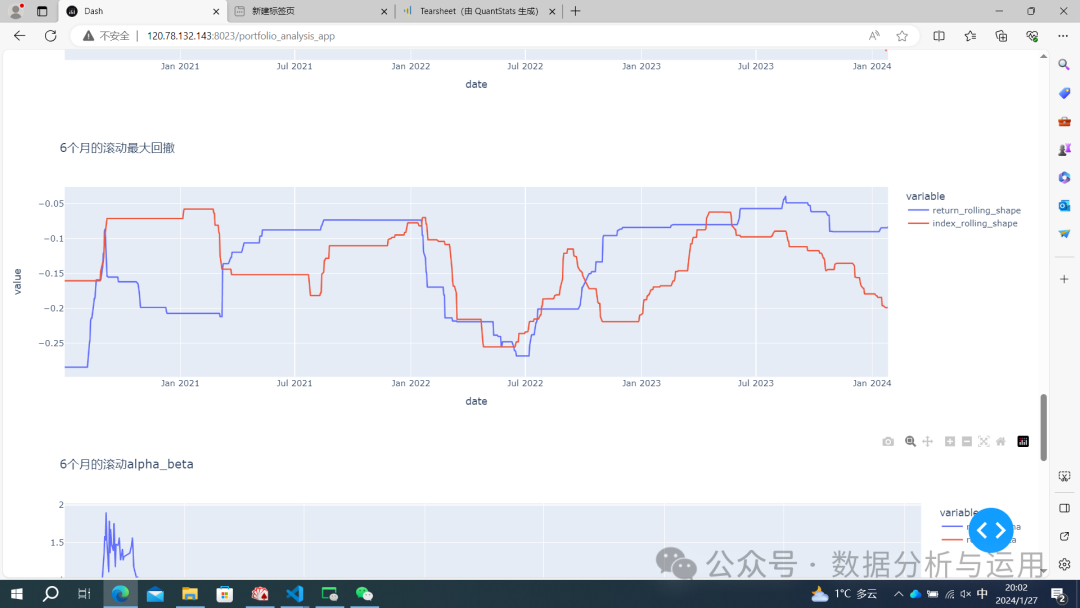Refresh the current page
1080x608 pixels.
(50, 36)
